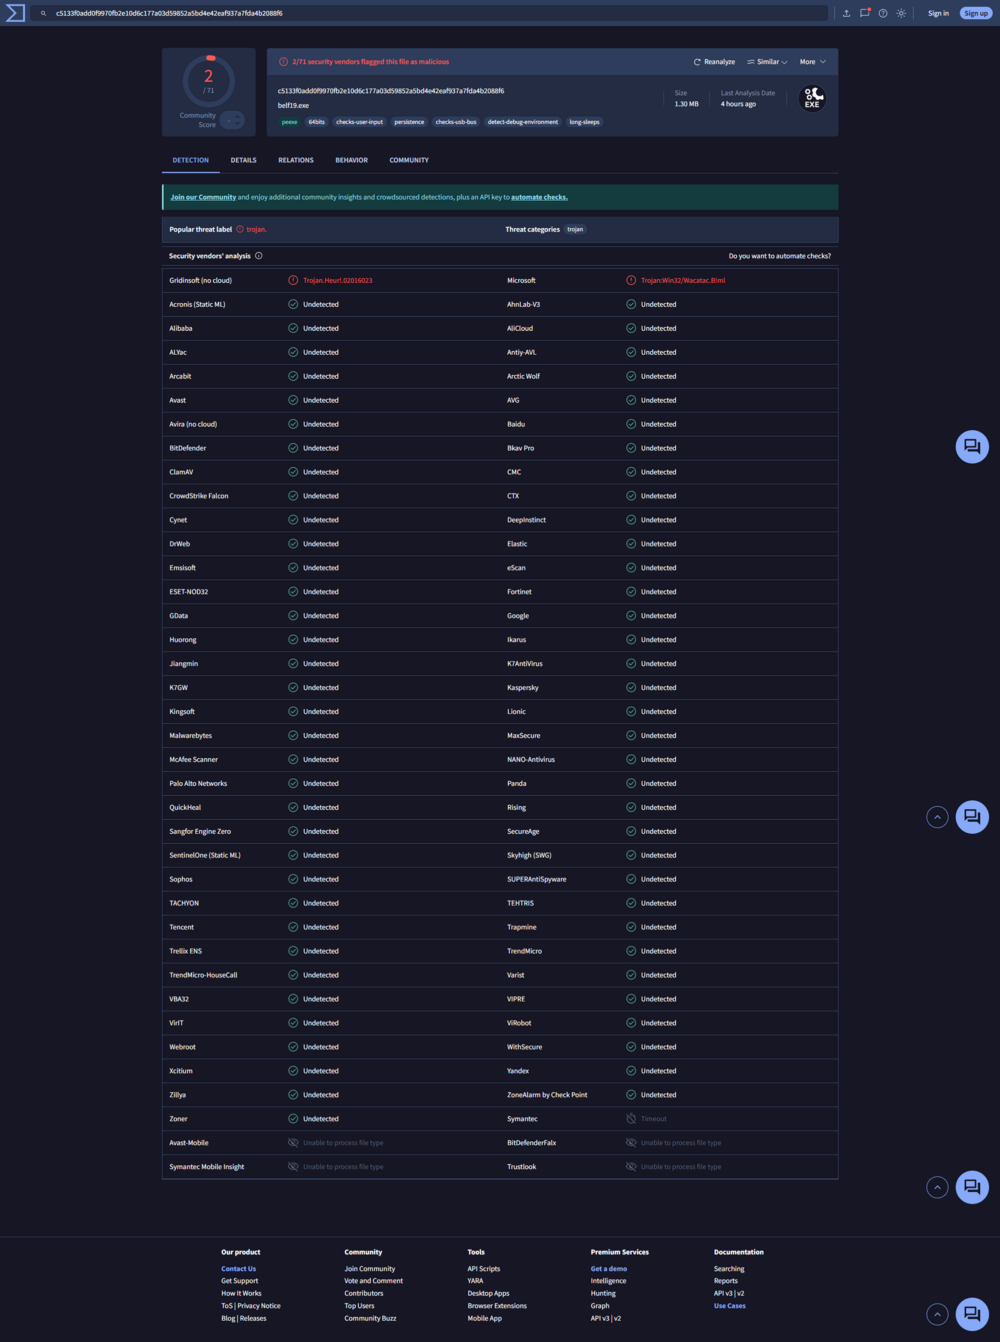Select the checks-usb-bus tag
This screenshot has height=1342, width=1000.
click(456, 122)
